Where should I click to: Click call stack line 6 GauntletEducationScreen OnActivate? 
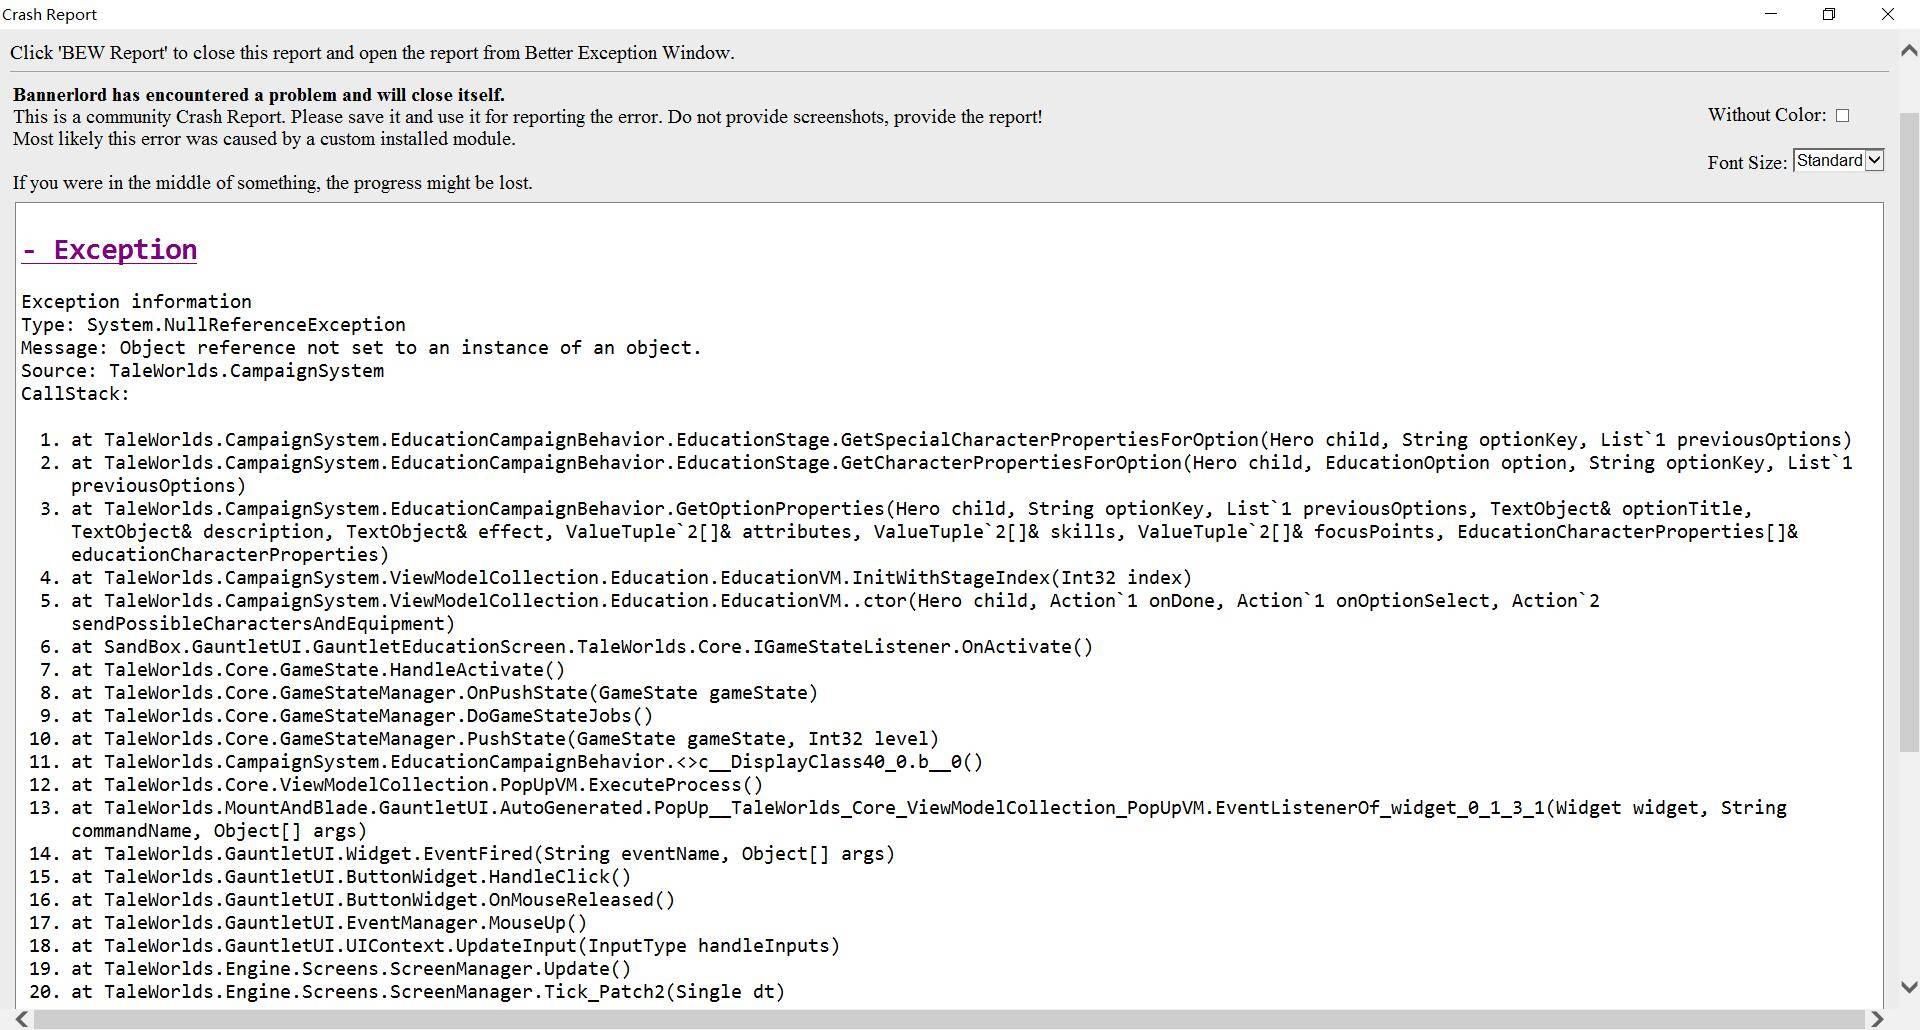(x=582, y=647)
